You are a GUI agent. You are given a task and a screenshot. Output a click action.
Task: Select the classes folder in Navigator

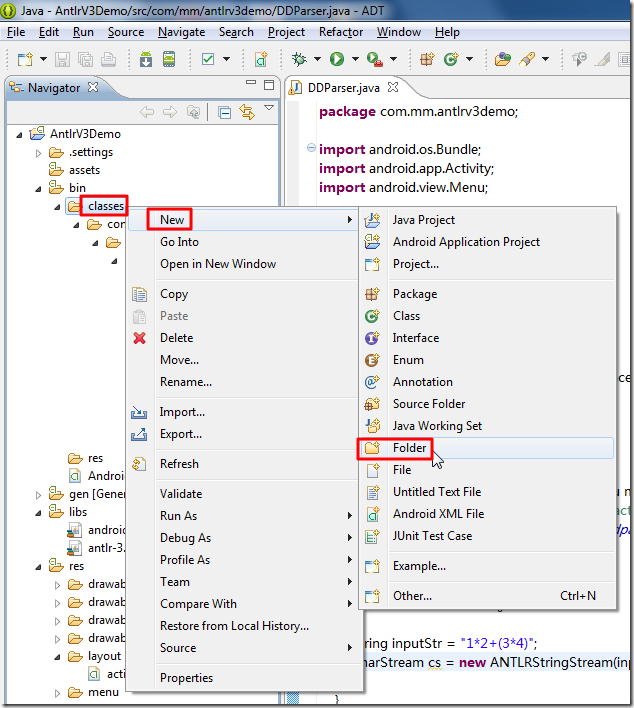(x=106, y=206)
